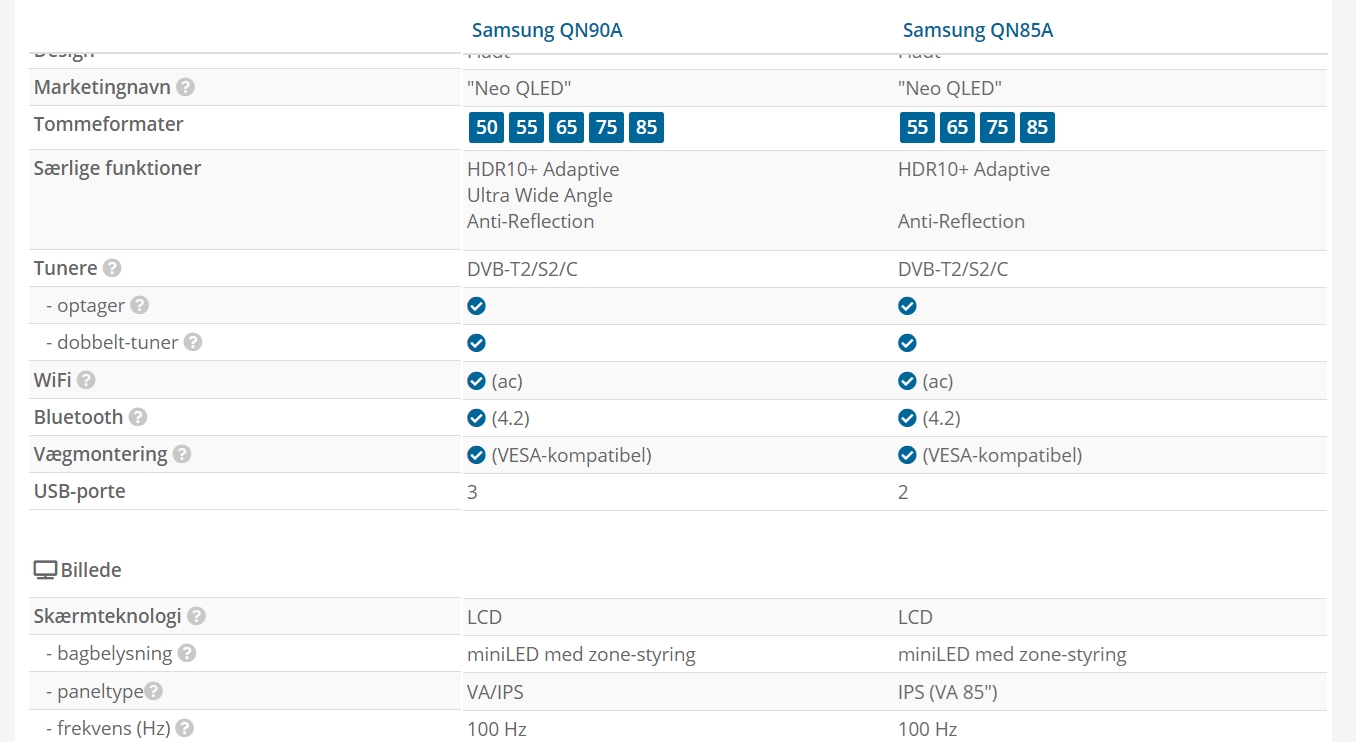Open the Samsung QN90A product link
The image size is (1356, 742).
547,30
